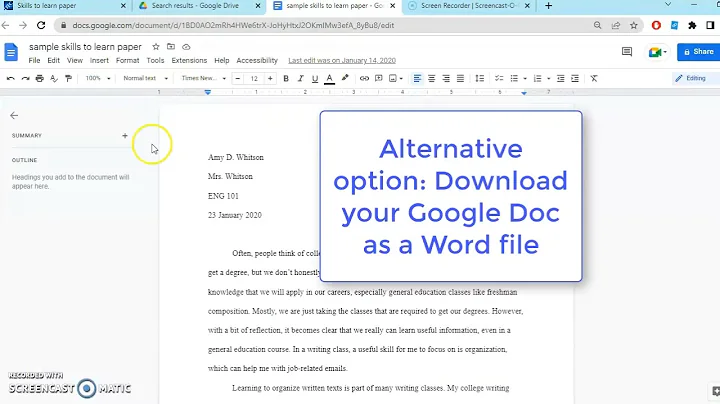Click the numbered list icon
This screenshot has width=720, height=404.
click(x=538, y=79)
